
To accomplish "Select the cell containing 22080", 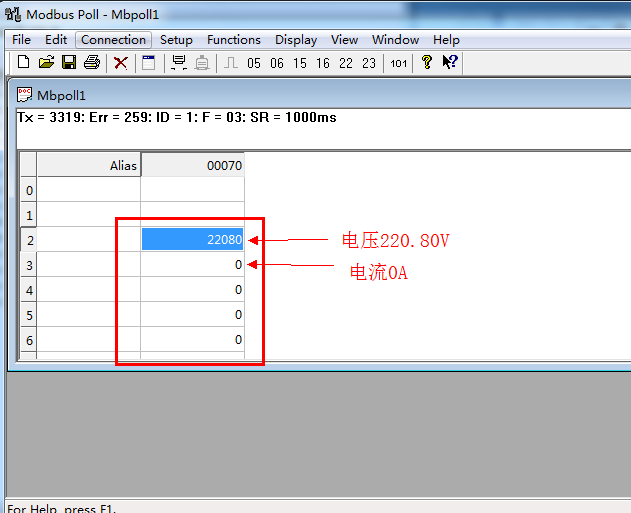I will (x=192, y=240).
